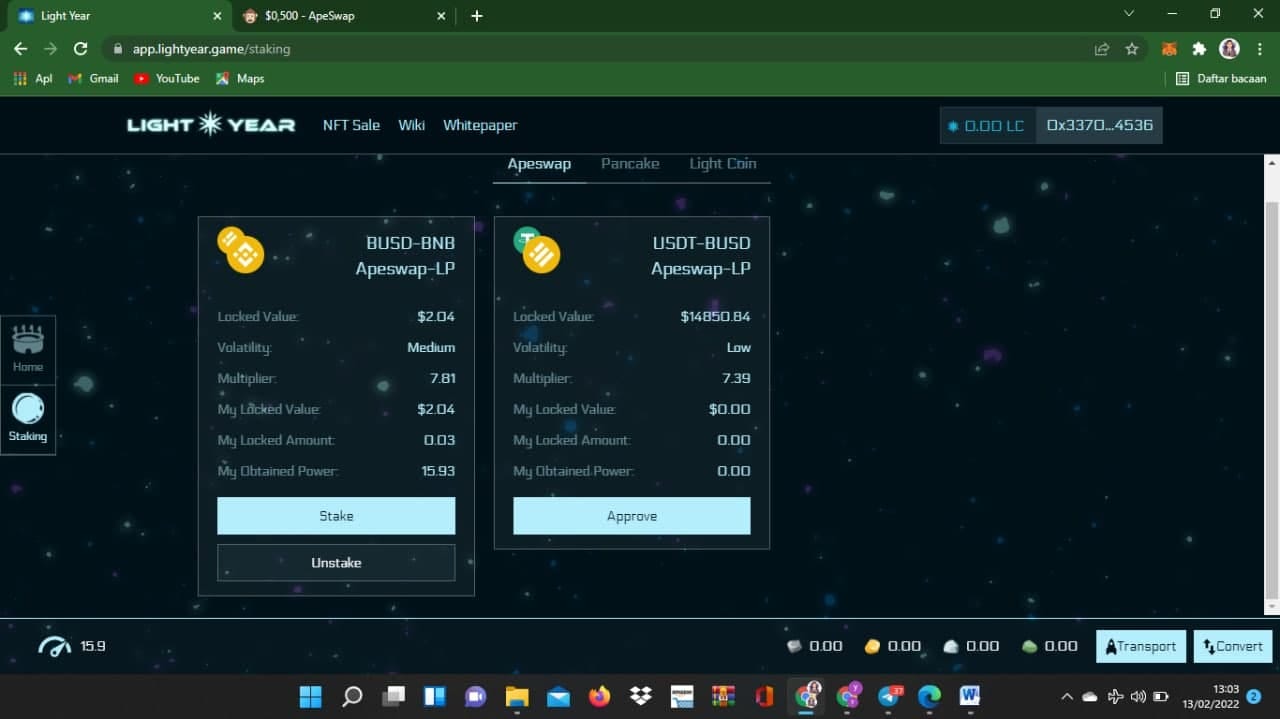Click Approve on USDT-BUSD card
This screenshot has width=1280, height=719.
point(632,516)
